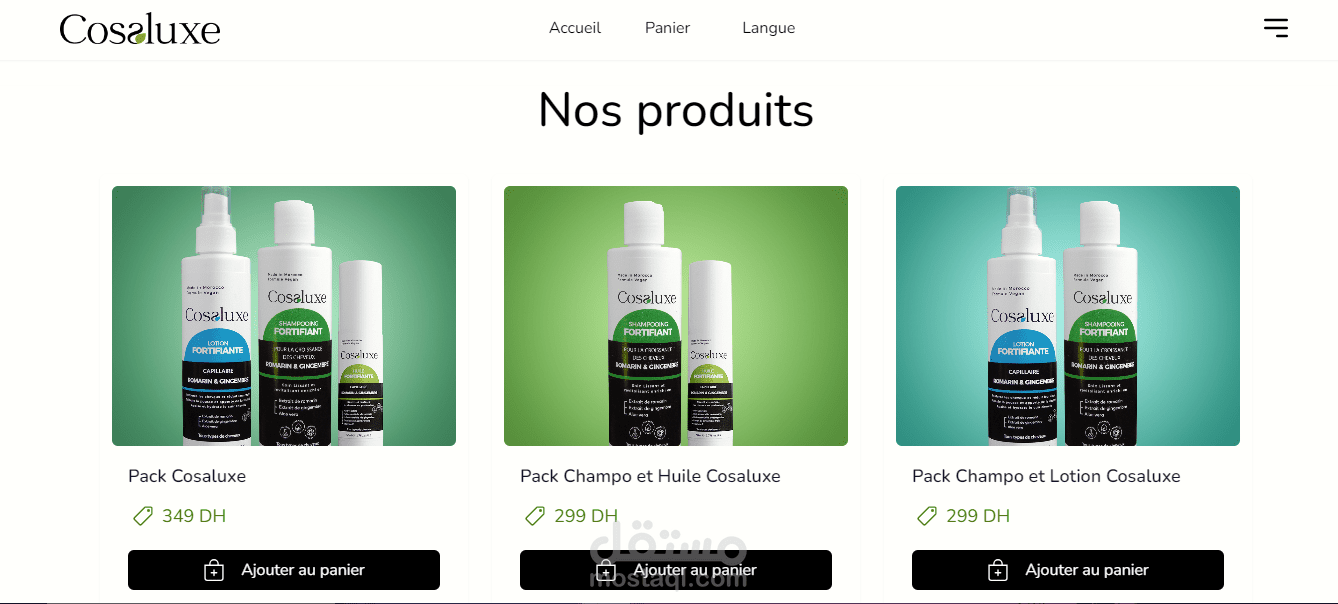The image size is (1338, 604).
Task: Open the Langue selector
Action: (x=769, y=28)
